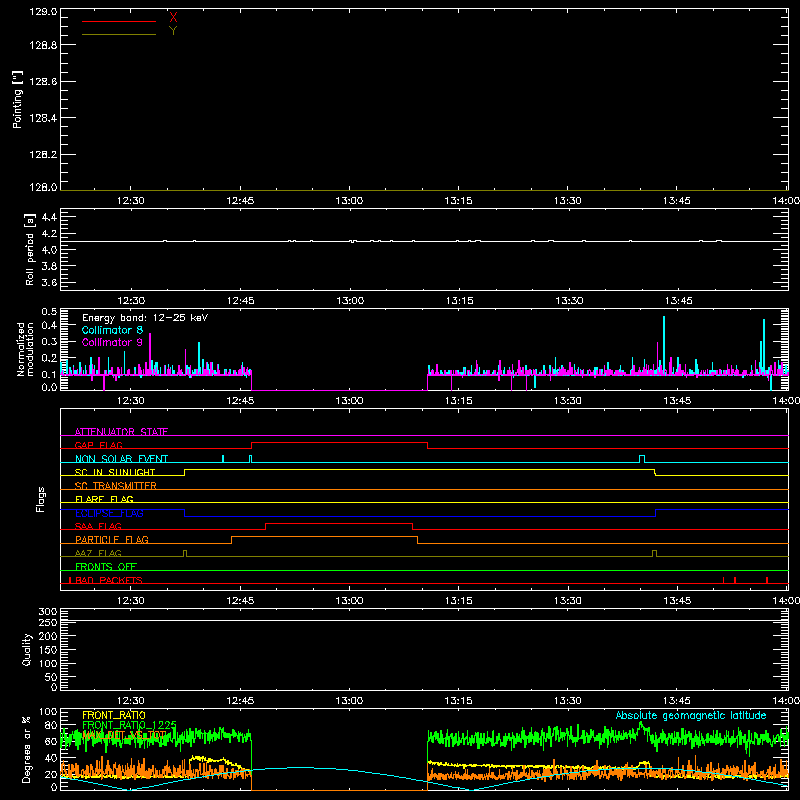Viewport: 800px width, 800px height.
Task: Click the raised PARTICLE_FLAG segment
Action: coord(324,537)
